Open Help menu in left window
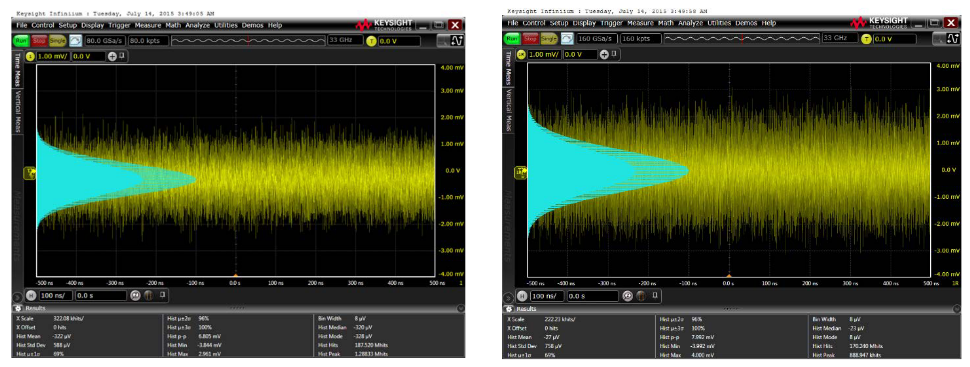 click(275, 25)
